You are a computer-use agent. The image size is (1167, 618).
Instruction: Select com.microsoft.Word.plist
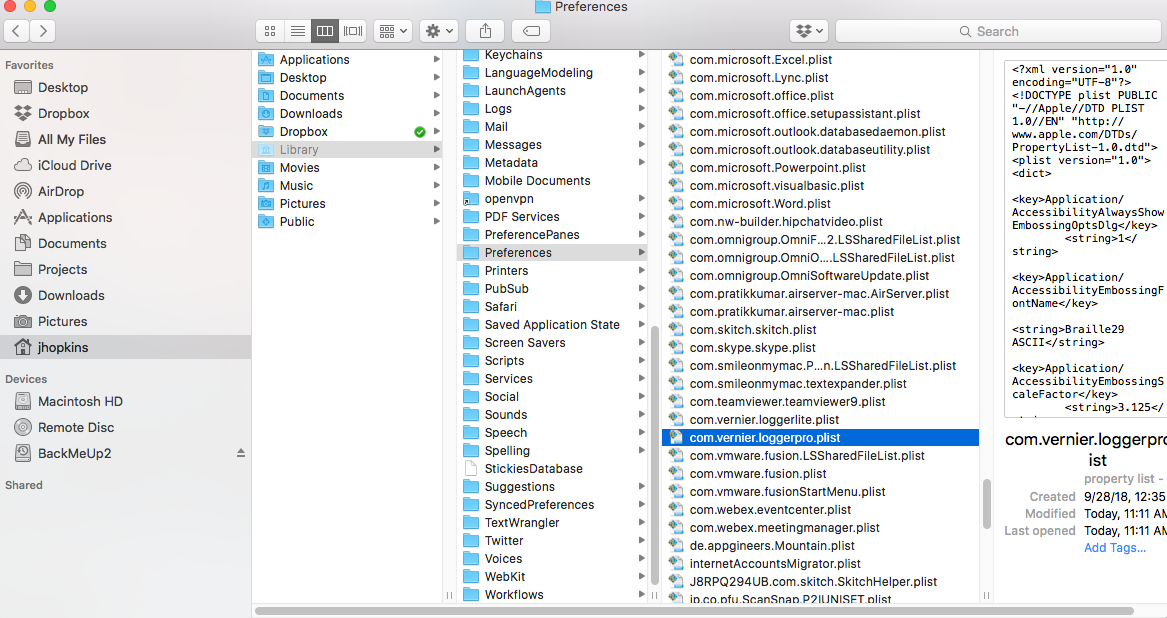tap(820, 204)
